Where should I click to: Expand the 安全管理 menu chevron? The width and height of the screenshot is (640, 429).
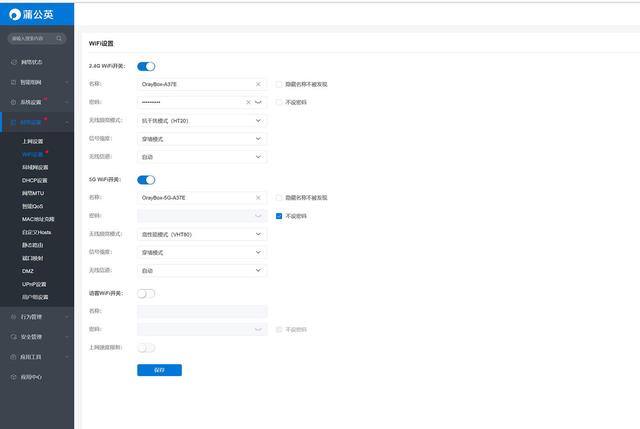(67, 337)
